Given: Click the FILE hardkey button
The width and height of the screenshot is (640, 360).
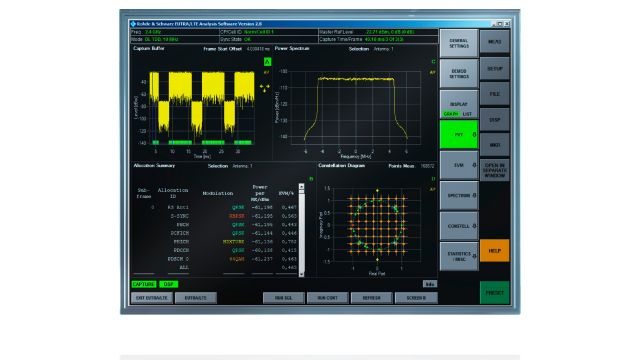Looking at the screenshot, I should (x=495, y=94).
